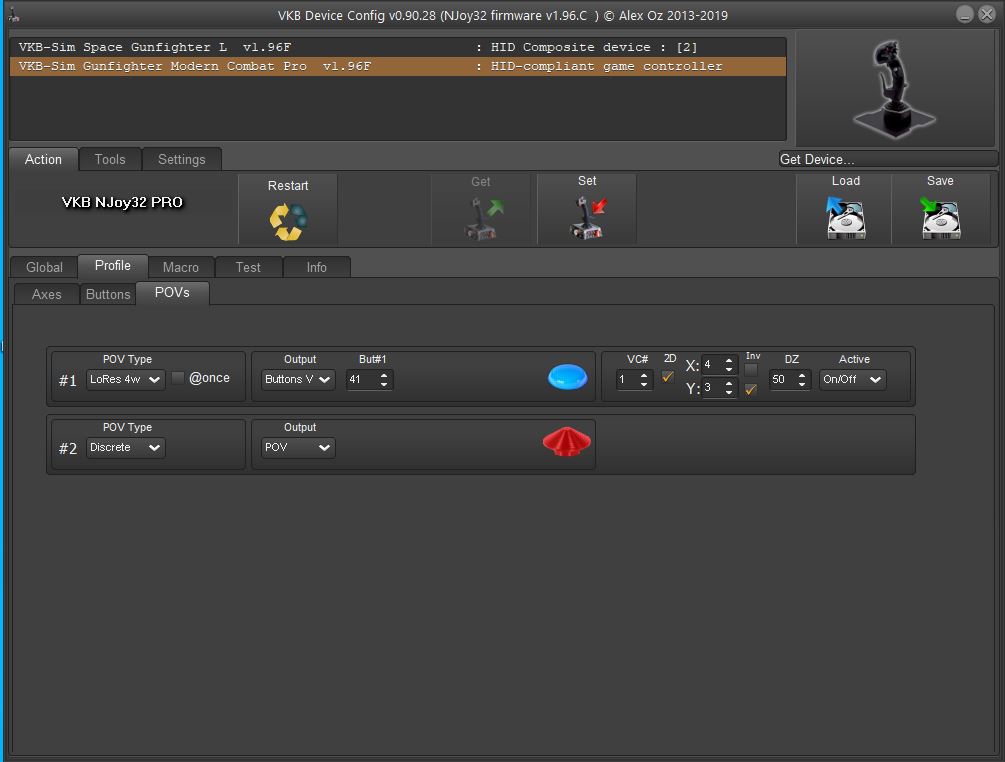
Task: Open POV #2 Output dropdown POV
Action: 298,447
